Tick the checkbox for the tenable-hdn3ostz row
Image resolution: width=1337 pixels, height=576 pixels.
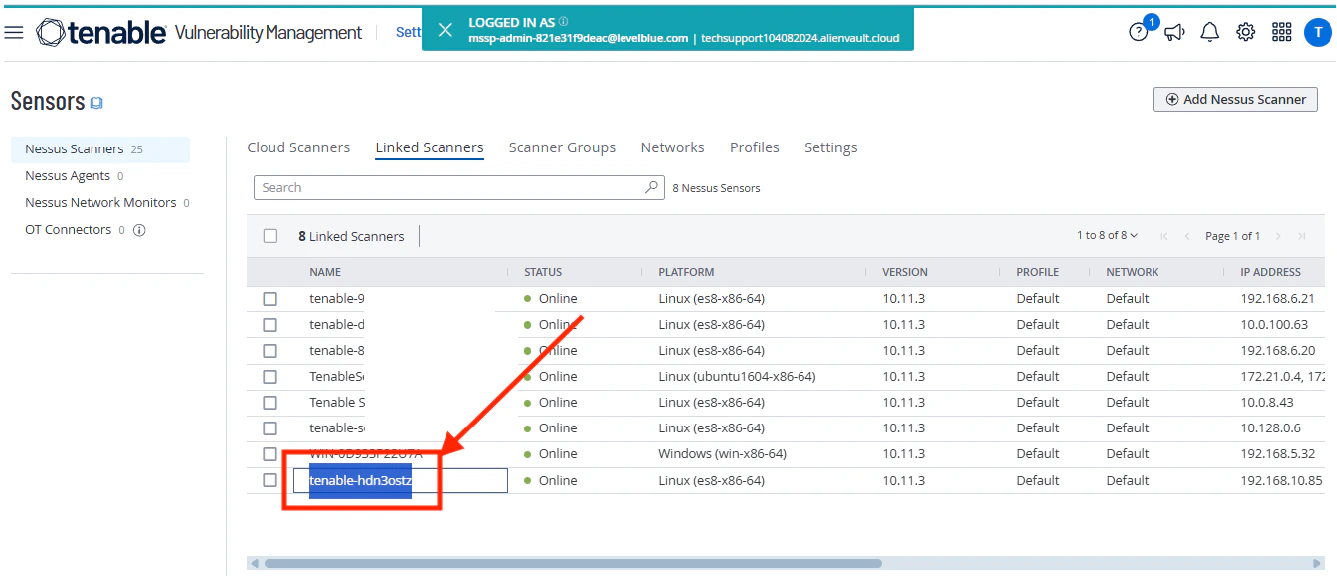(270, 480)
